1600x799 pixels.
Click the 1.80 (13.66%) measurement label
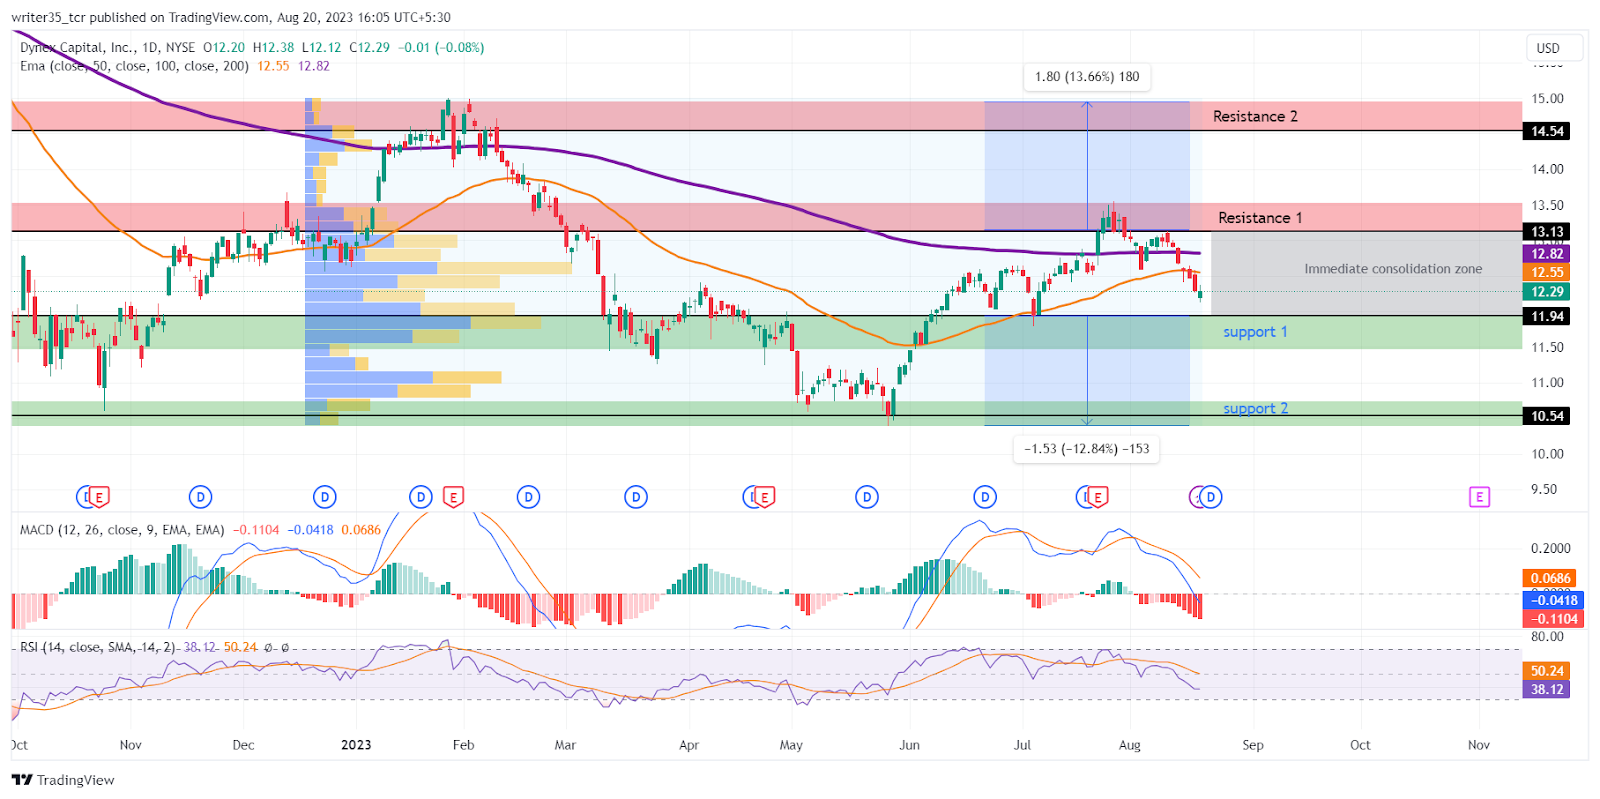coord(1087,77)
